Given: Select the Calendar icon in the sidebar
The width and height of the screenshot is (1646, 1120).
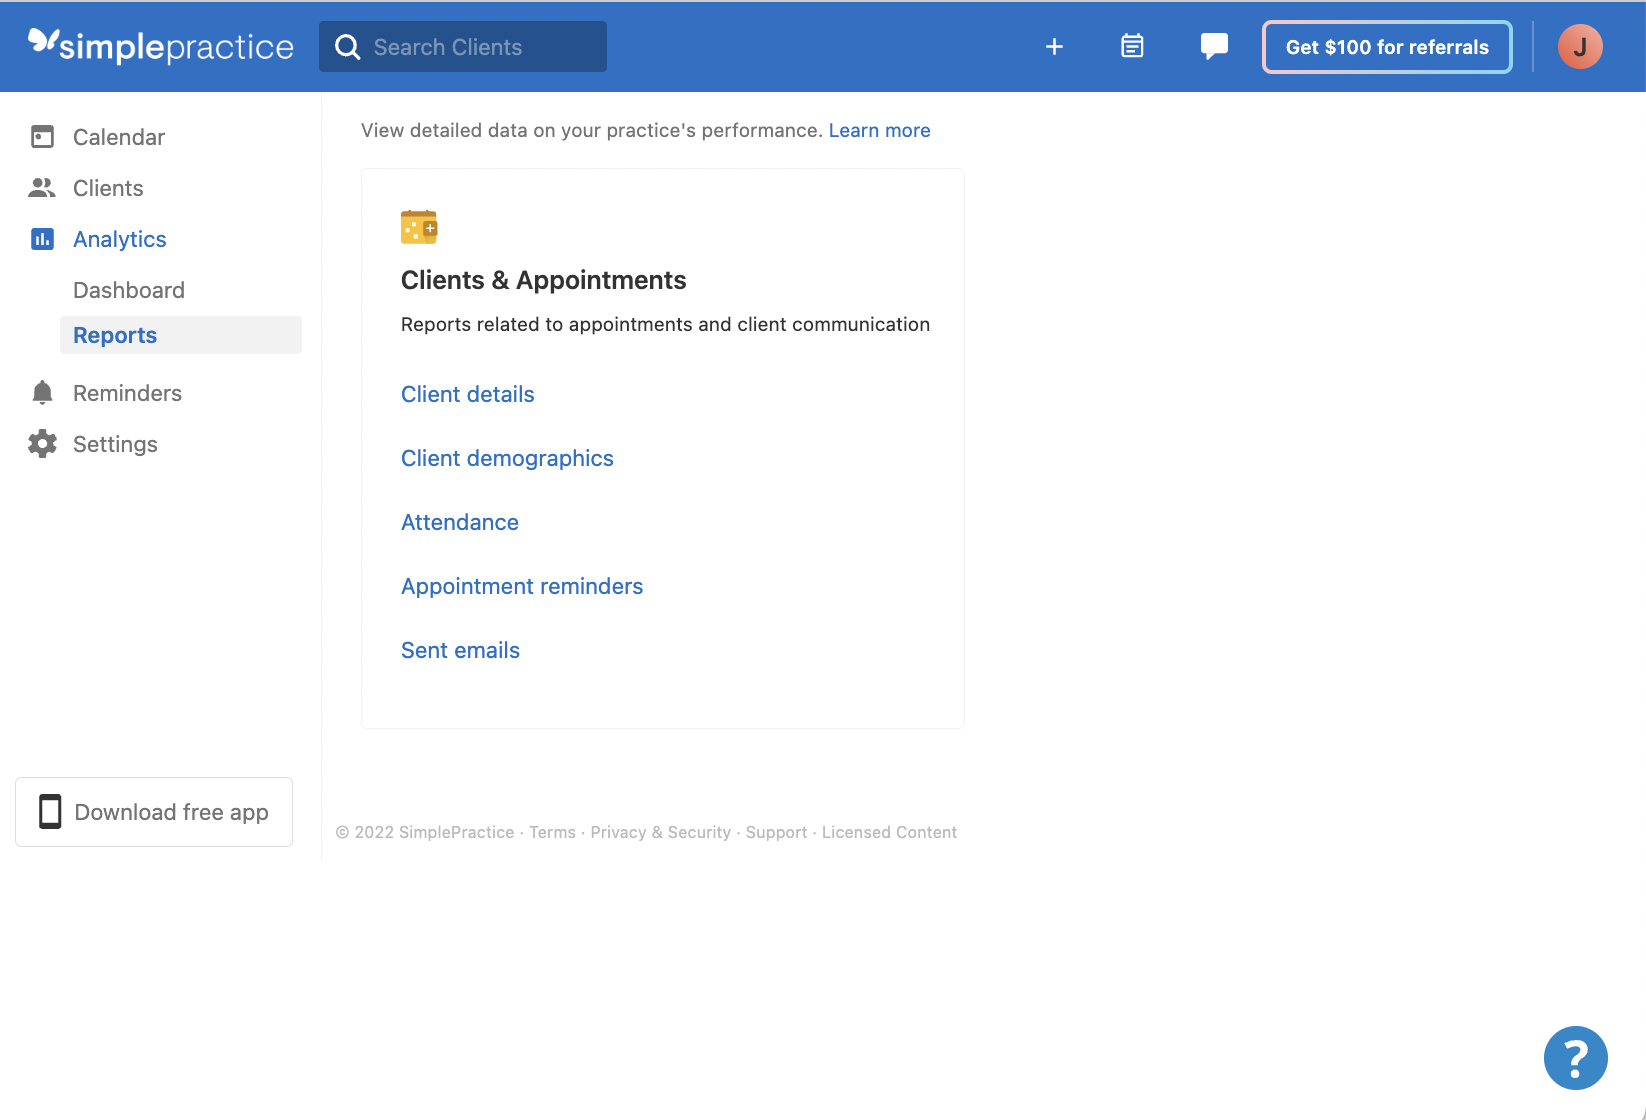Looking at the screenshot, I should [43, 136].
